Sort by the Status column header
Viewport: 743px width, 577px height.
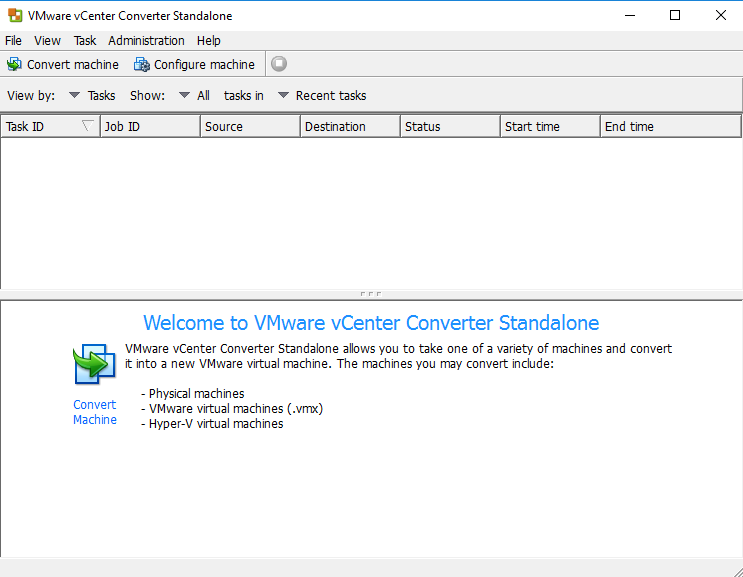click(x=450, y=126)
